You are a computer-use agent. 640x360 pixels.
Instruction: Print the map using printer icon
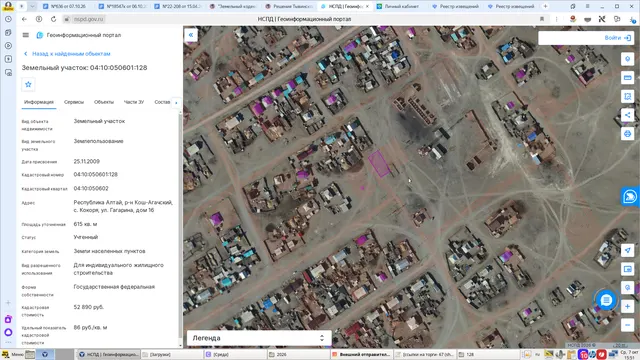click(627, 134)
